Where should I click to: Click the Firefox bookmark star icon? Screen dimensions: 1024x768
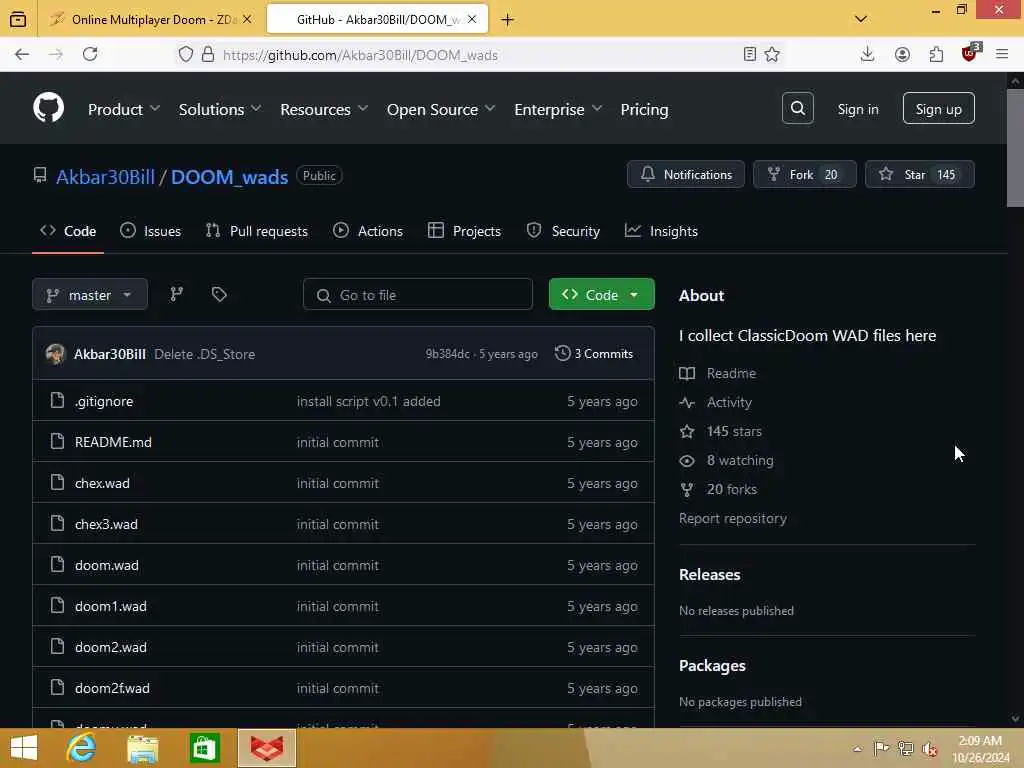[772, 54]
